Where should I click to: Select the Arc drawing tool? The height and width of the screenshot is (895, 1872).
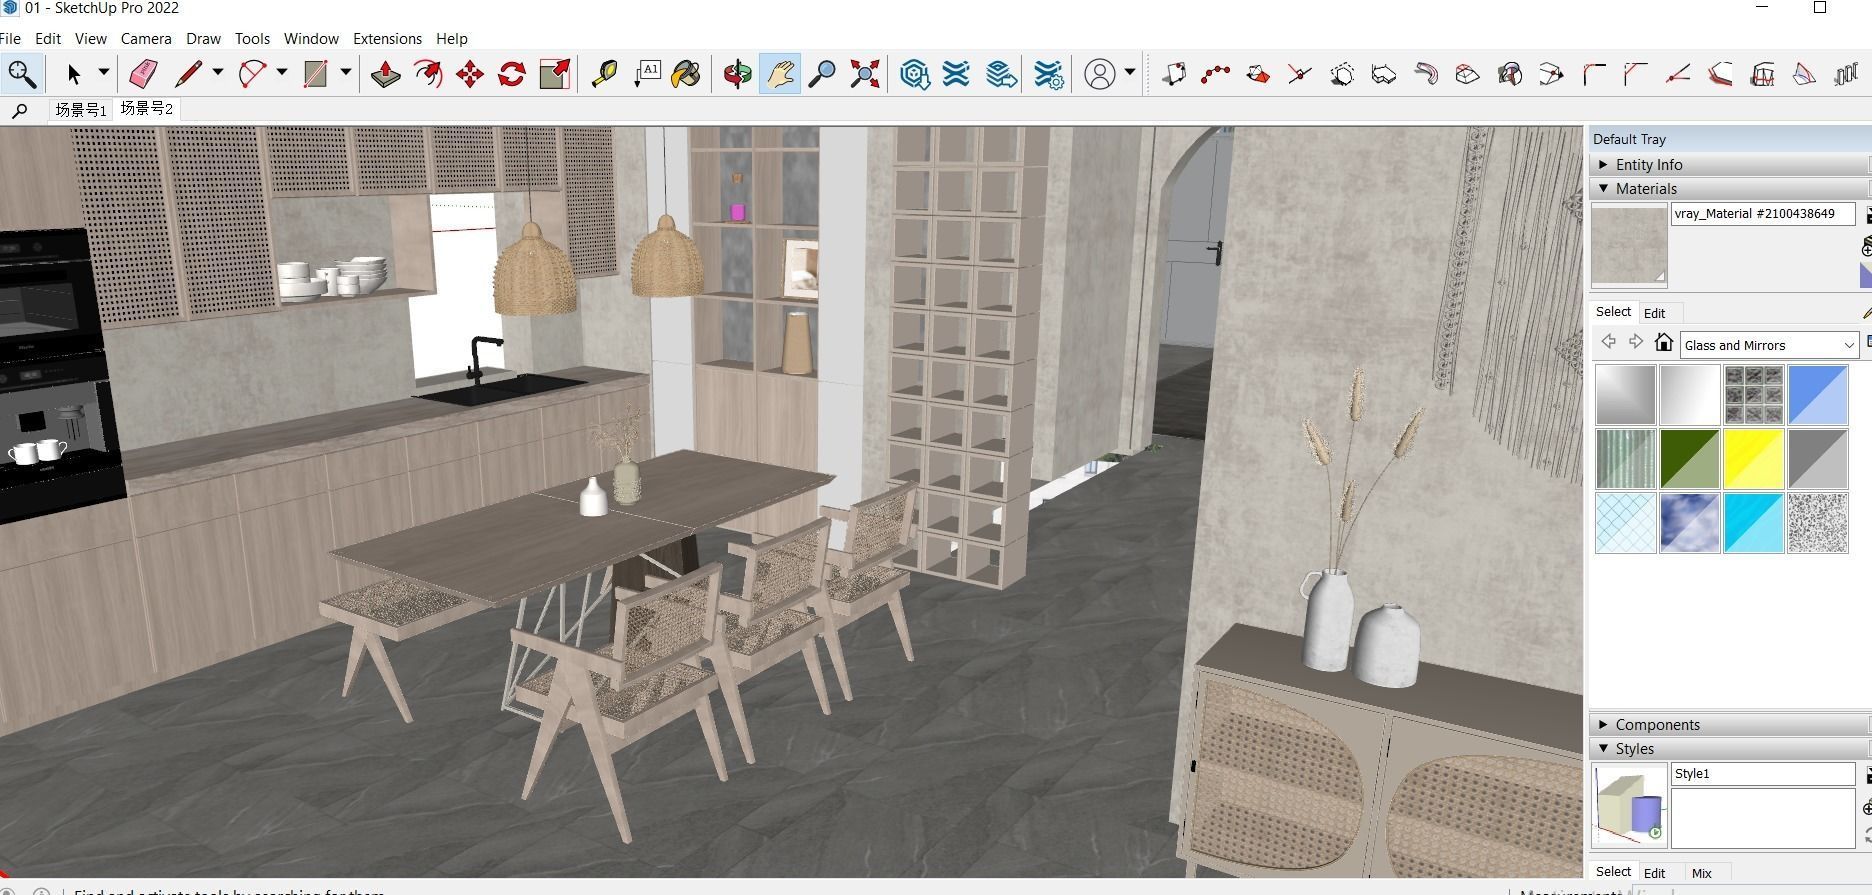[x=252, y=74]
